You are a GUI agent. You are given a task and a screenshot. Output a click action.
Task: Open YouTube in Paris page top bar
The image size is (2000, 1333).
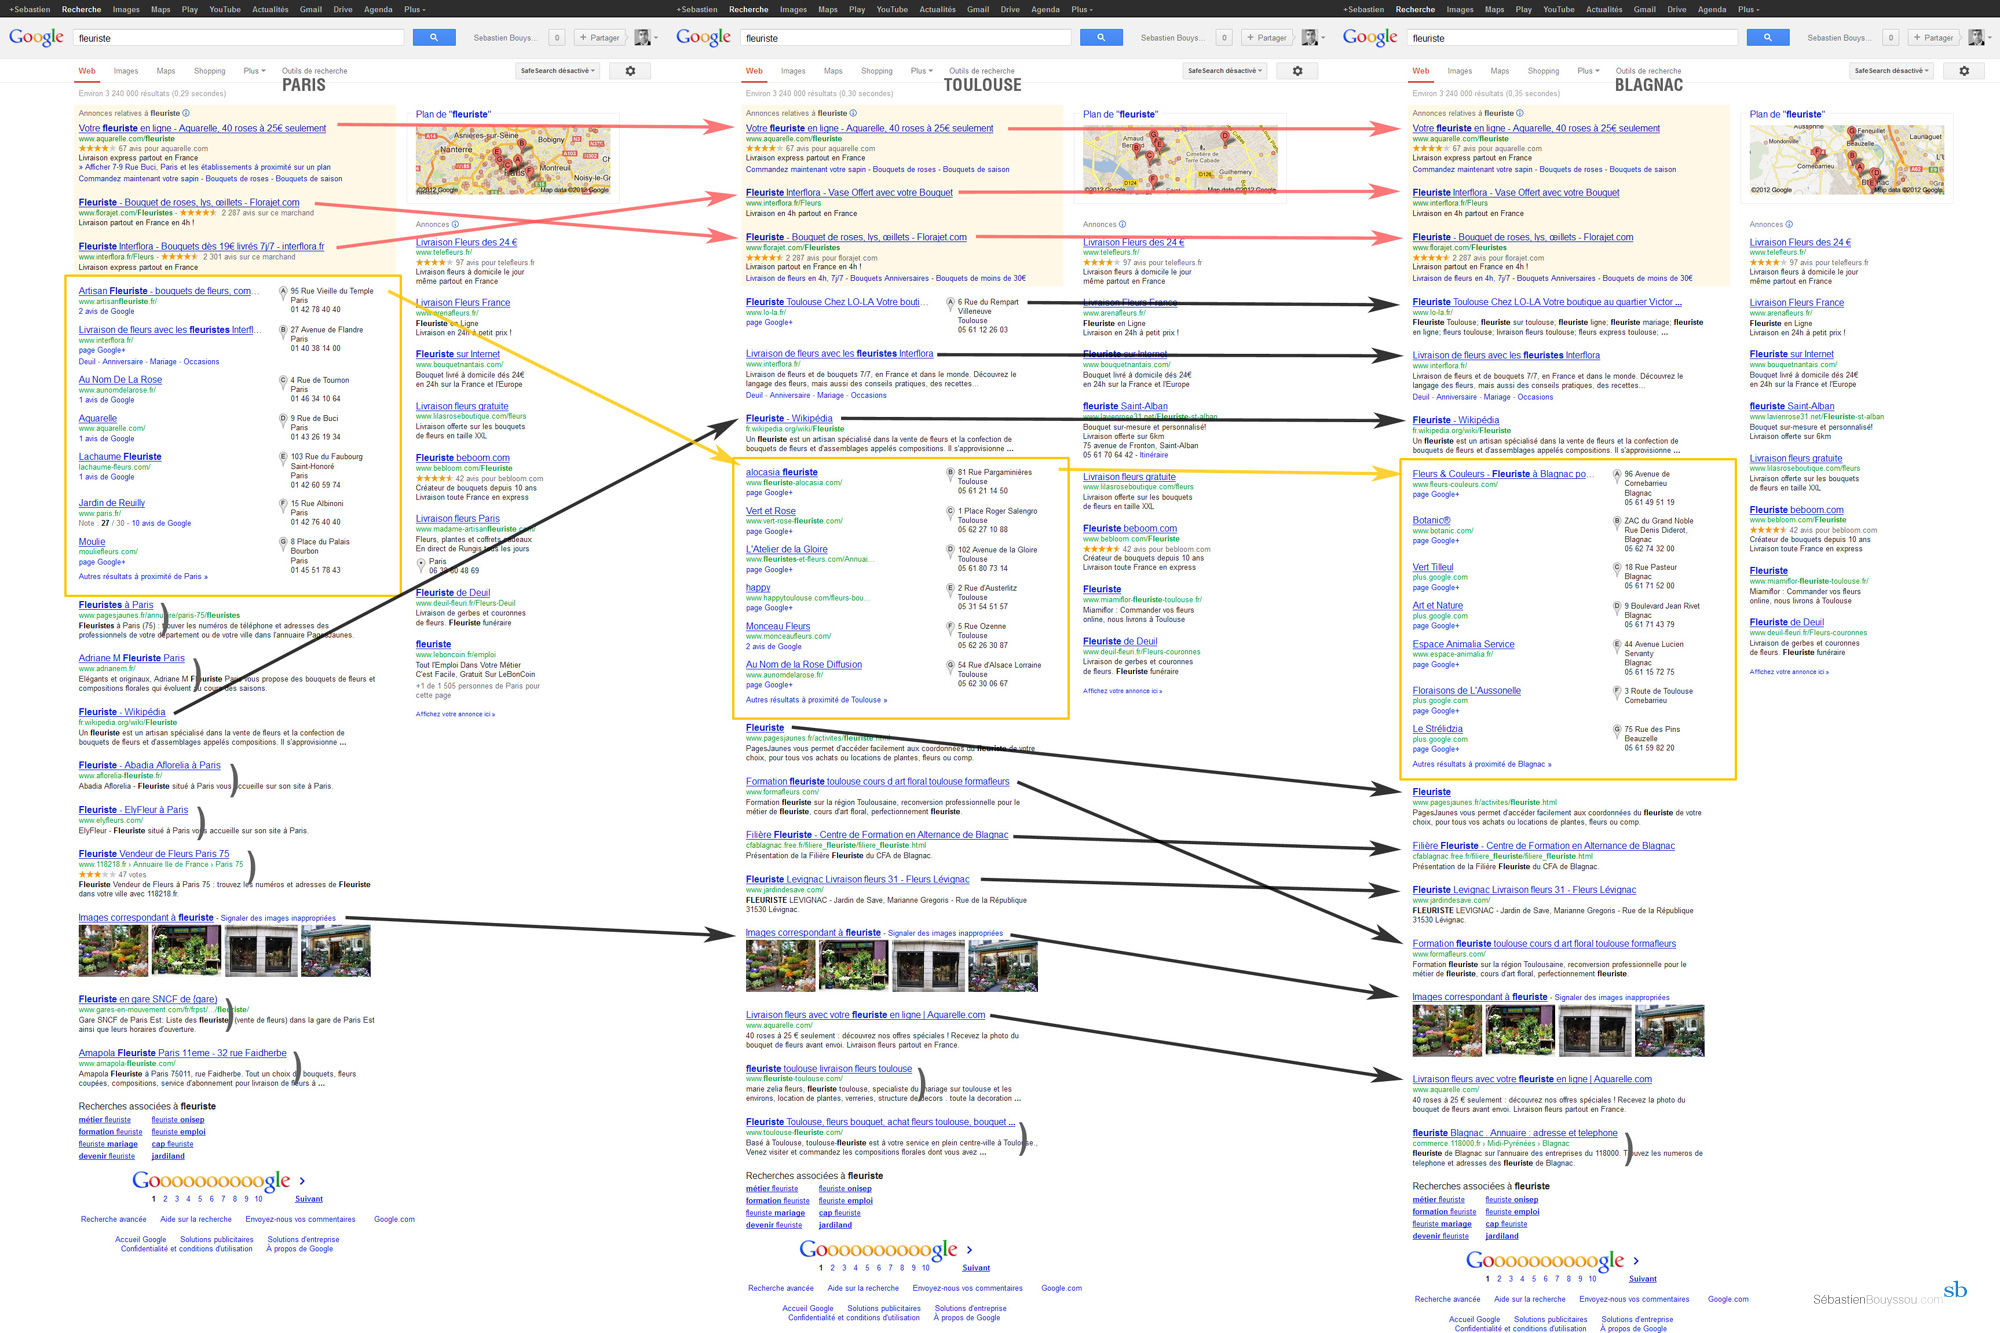coord(225,9)
